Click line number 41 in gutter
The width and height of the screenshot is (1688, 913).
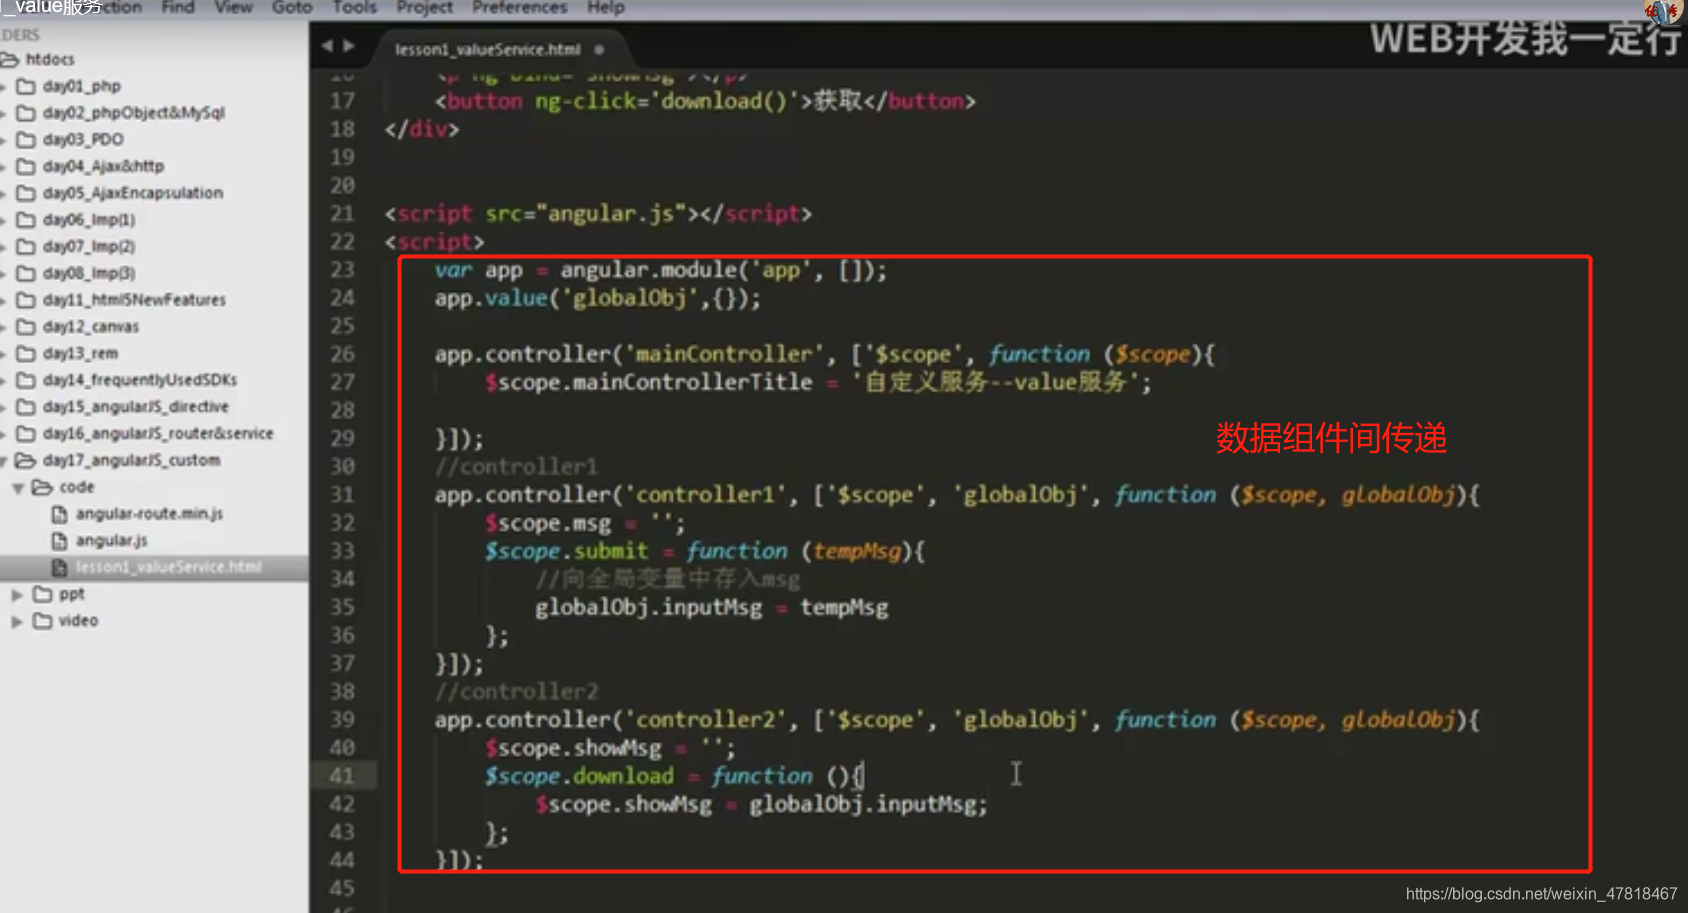click(x=343, y=776)
